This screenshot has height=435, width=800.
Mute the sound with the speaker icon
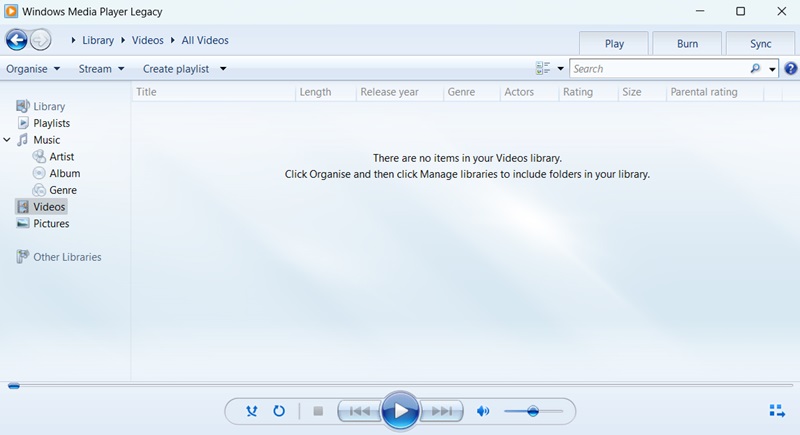483,411
